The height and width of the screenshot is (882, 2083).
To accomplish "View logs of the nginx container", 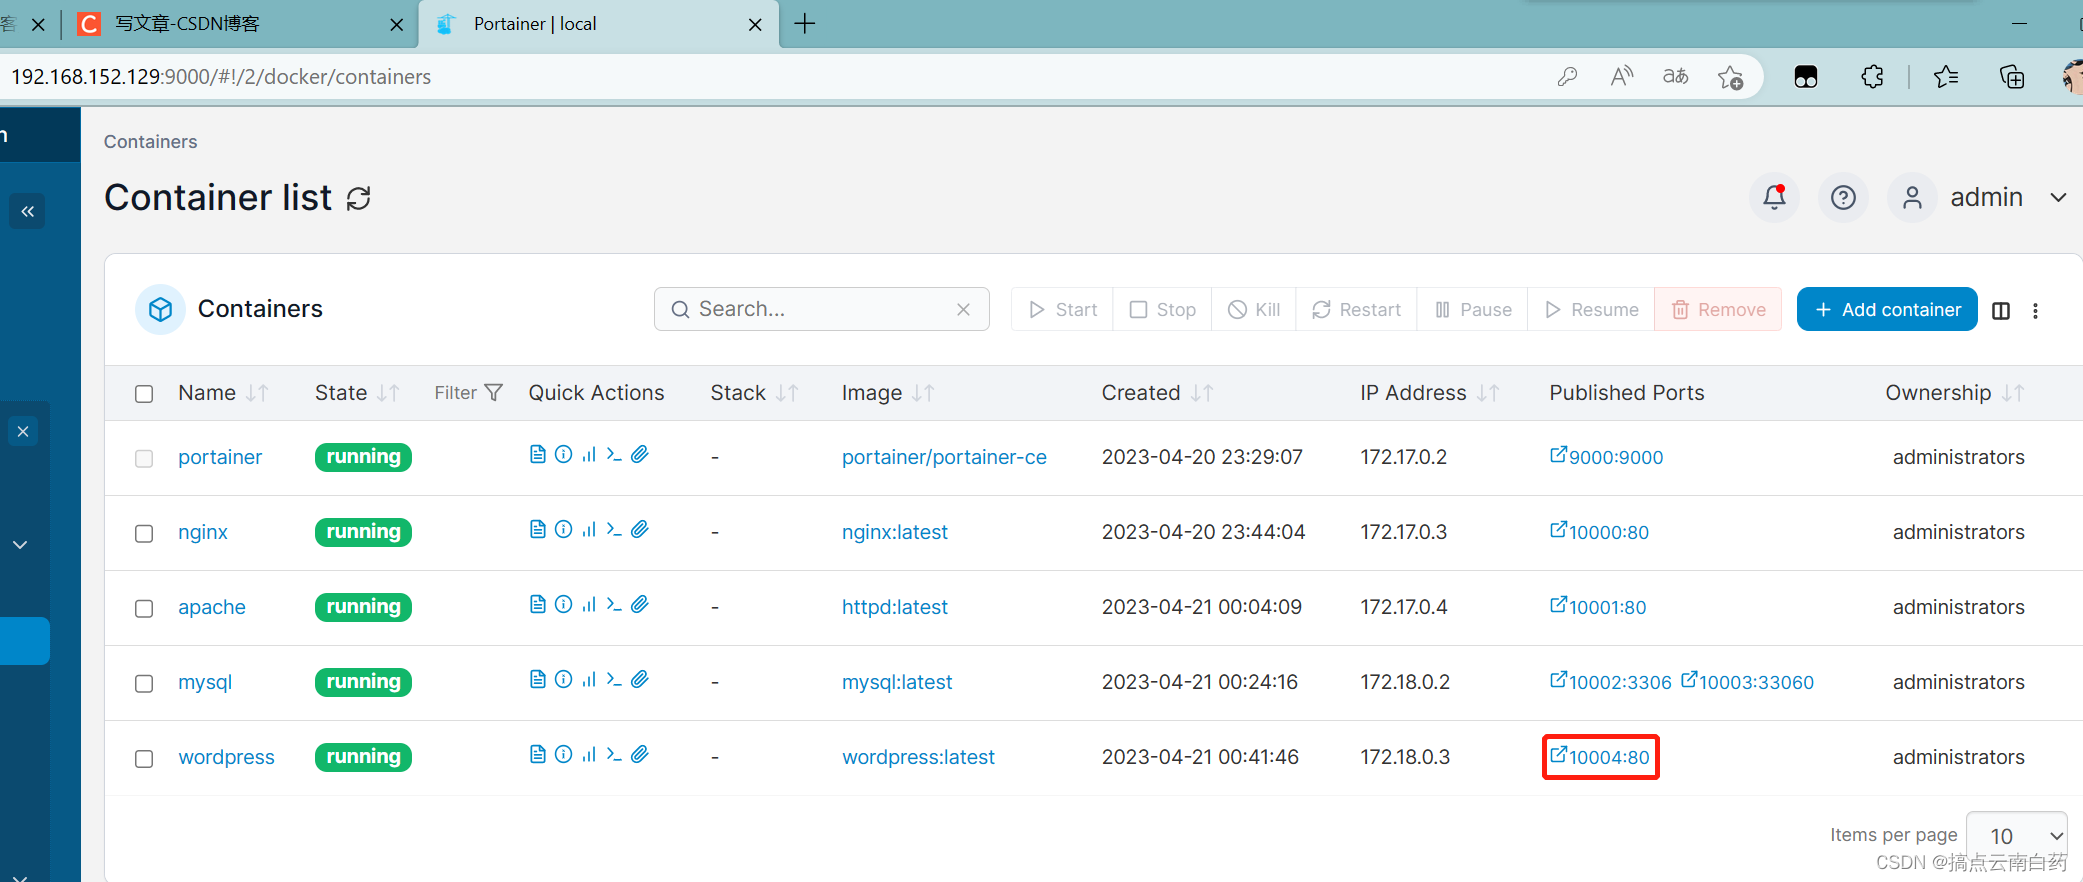I will tap(538, 530).
